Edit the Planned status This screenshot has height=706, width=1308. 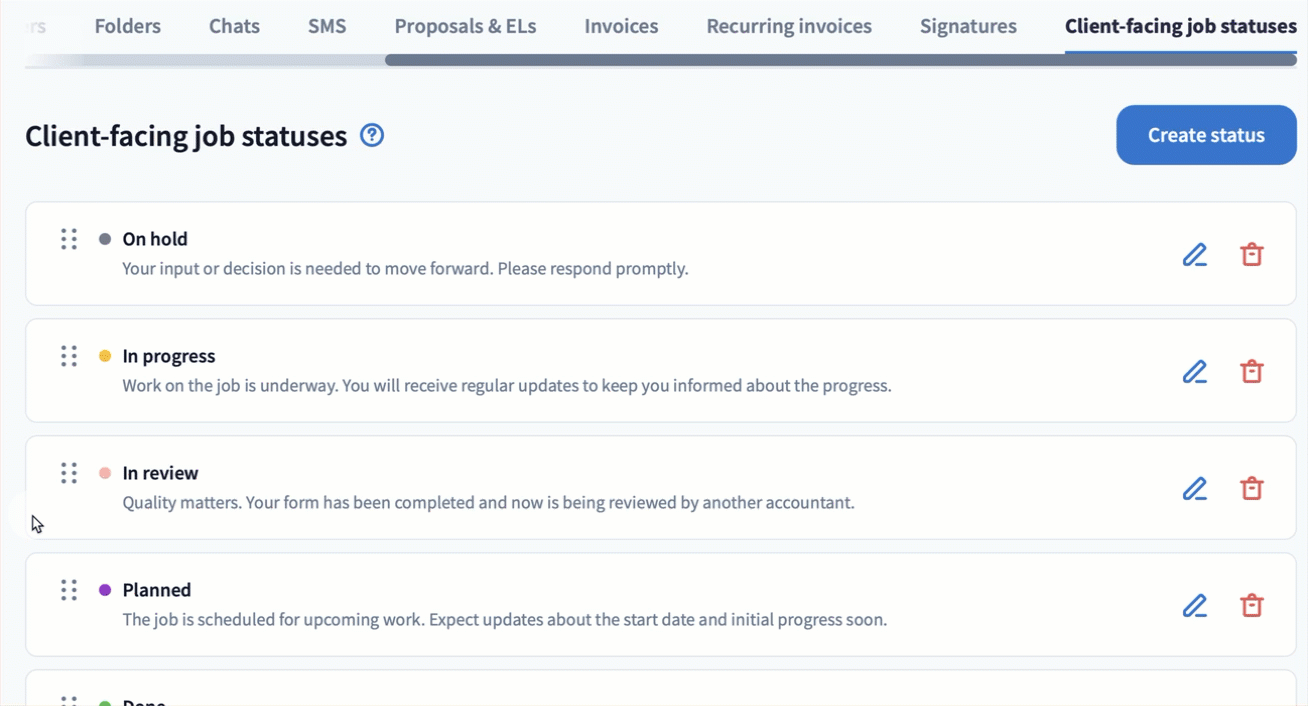pyautogui.click(x=1194, y=606)
